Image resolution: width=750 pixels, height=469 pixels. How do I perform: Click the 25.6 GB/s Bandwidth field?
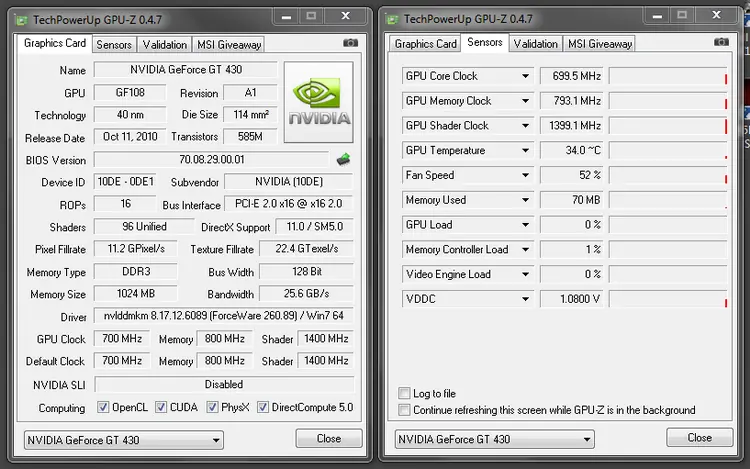coord(306,294)
